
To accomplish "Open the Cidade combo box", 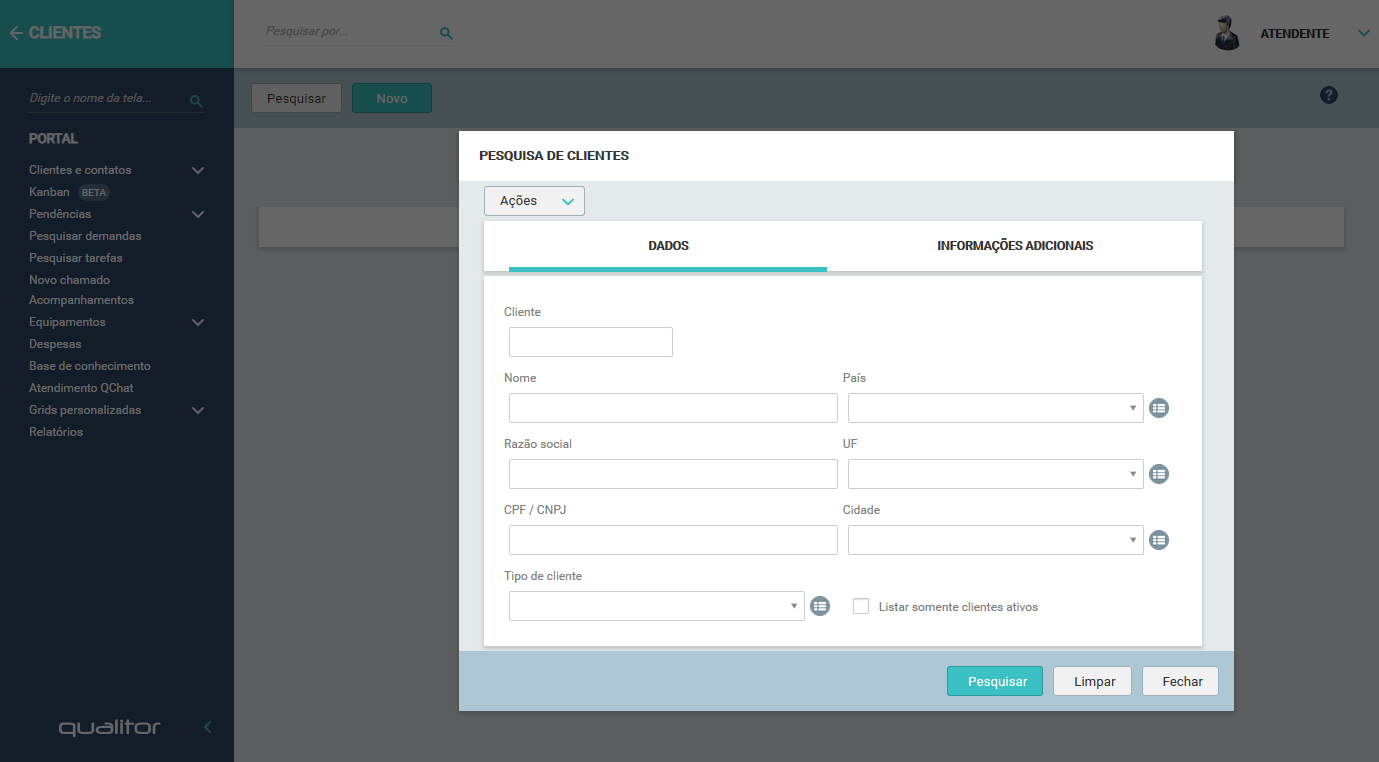I will [x=996, y=540].
